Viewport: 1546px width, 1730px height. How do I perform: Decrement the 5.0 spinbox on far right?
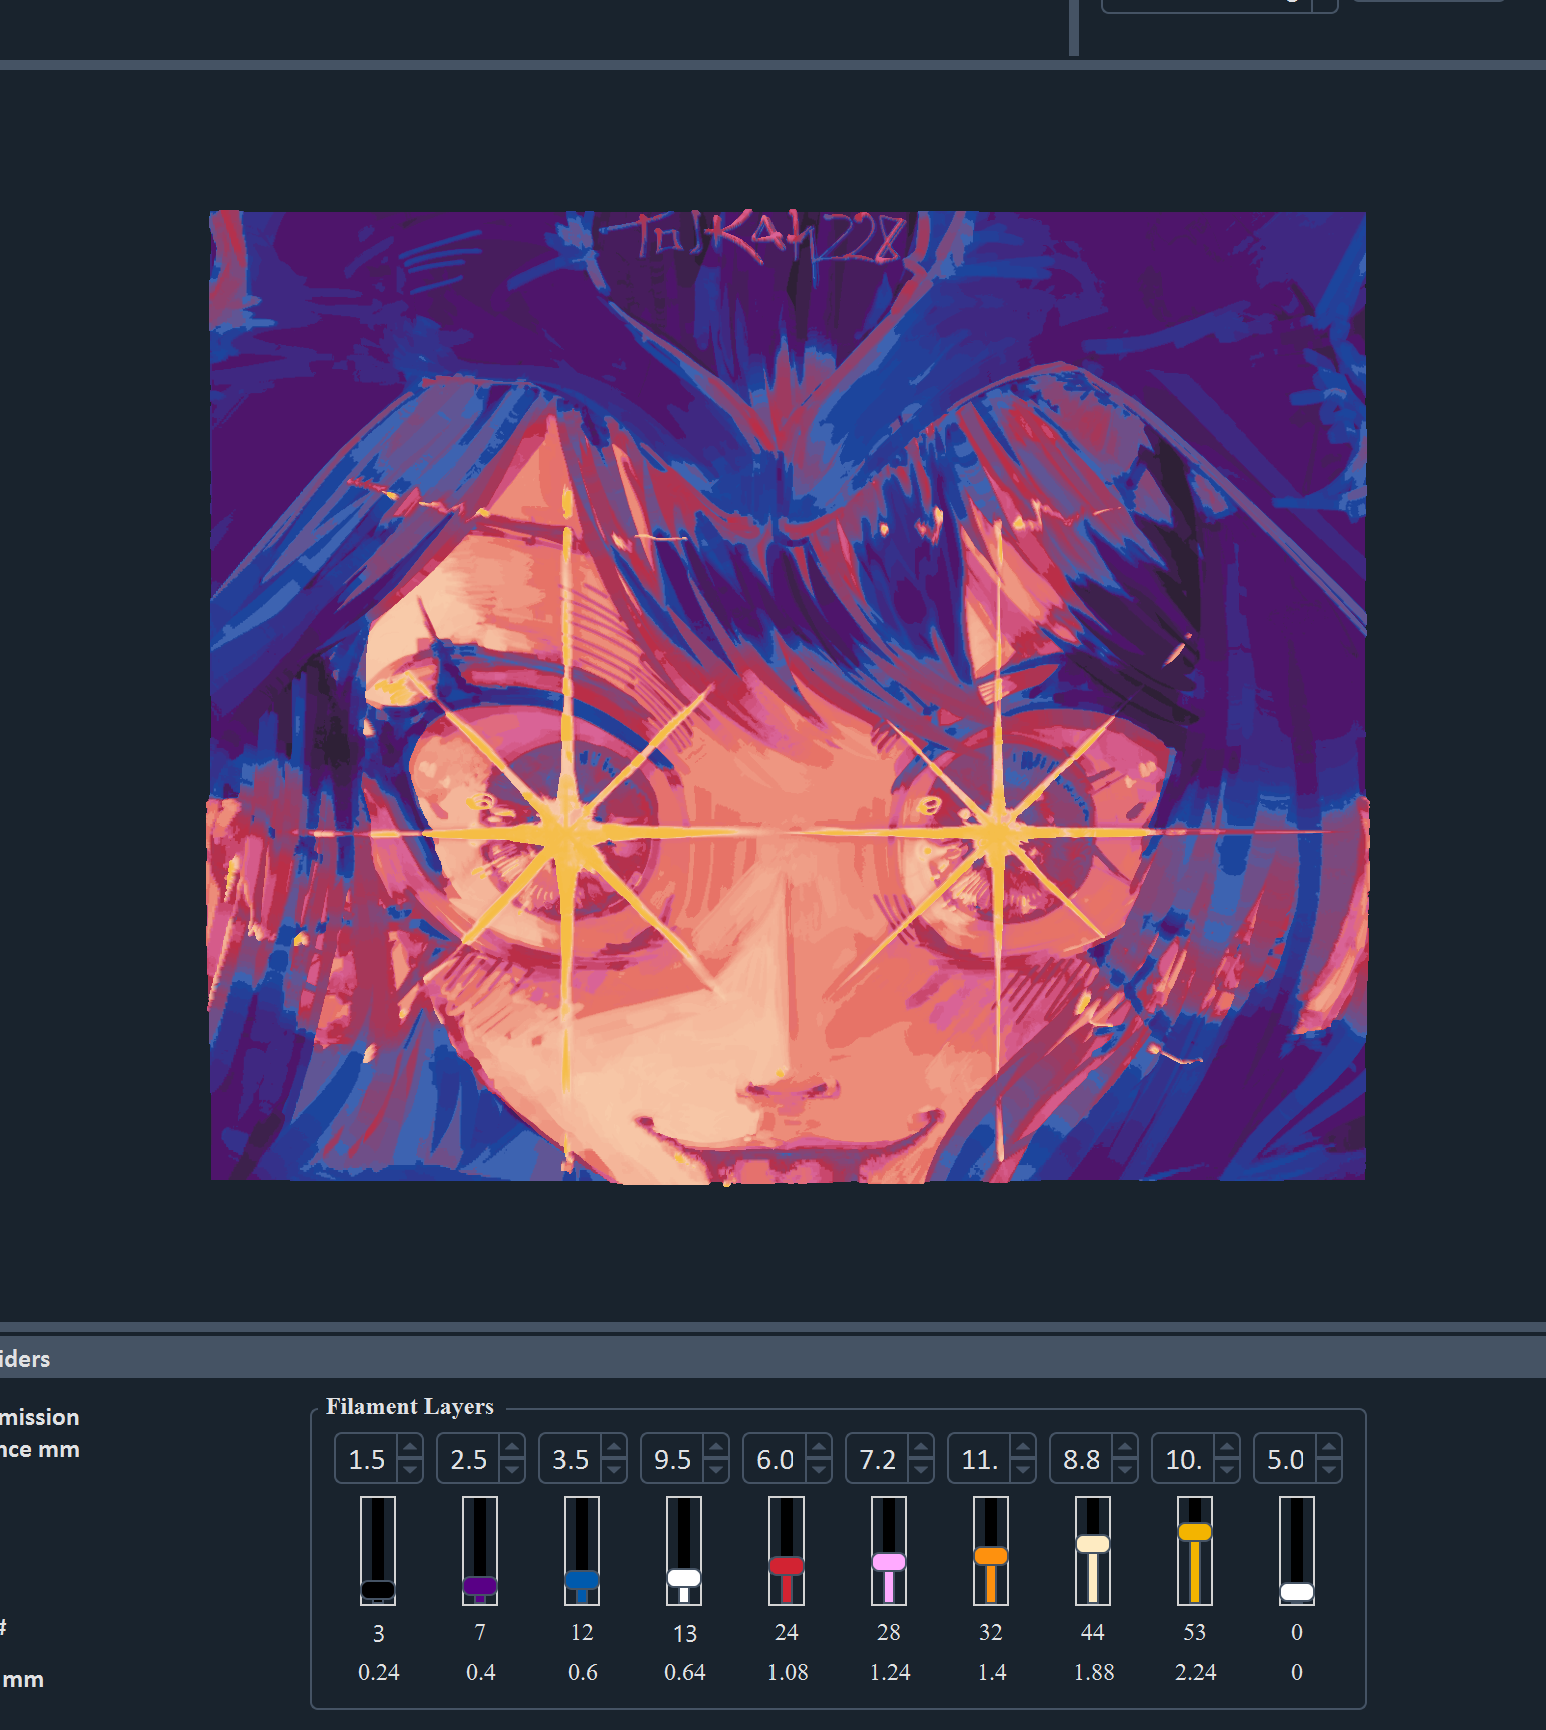1328,1470
